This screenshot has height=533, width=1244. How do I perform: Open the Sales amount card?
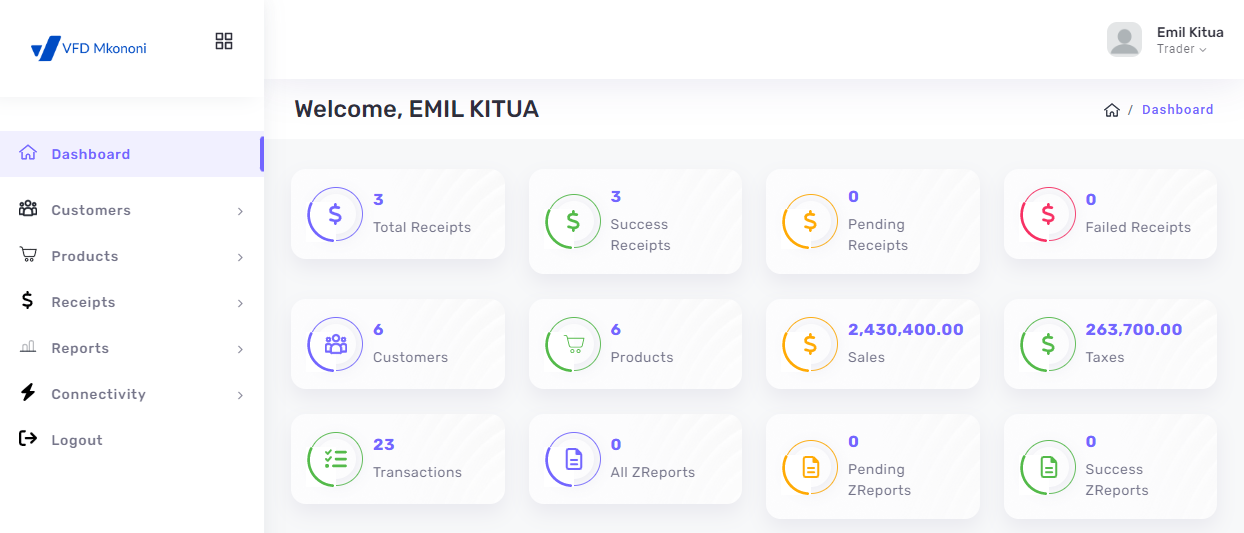coord(872,344)
